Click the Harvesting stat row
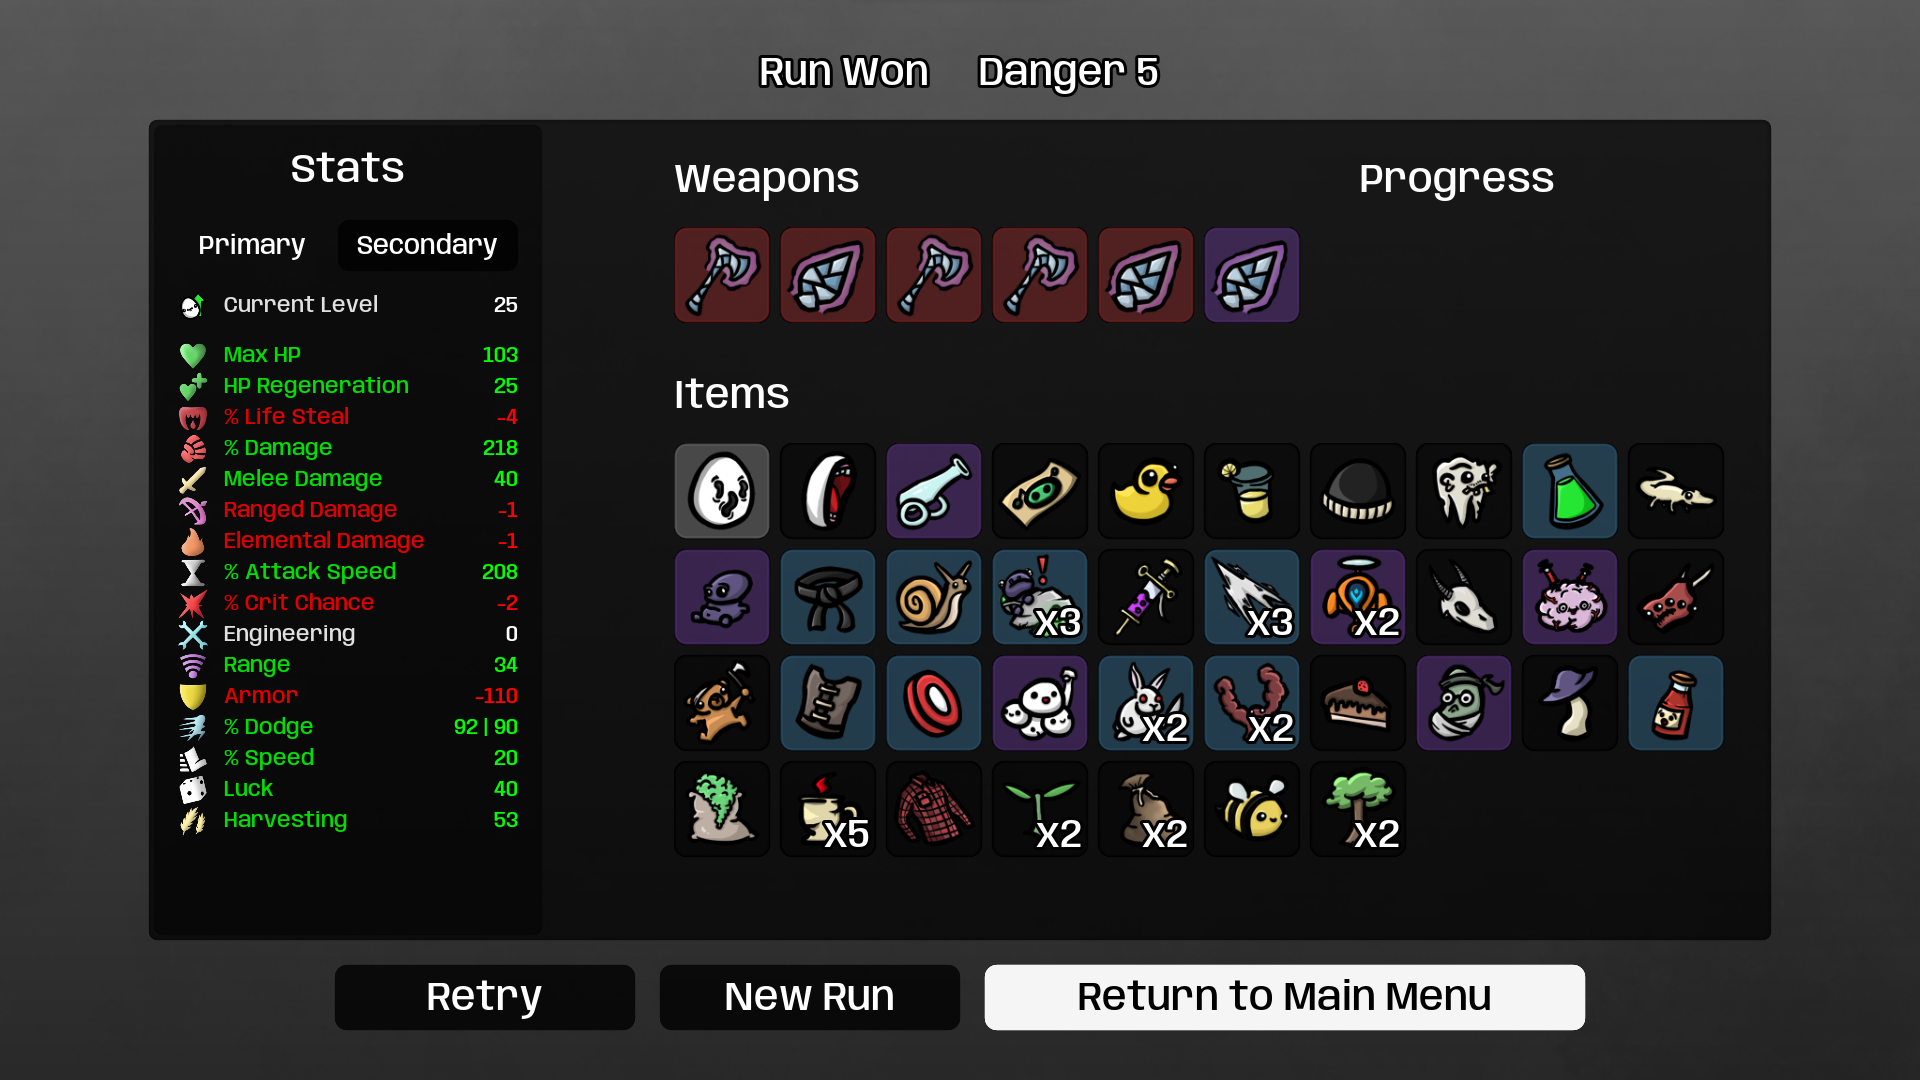The height and width of the screenshot is (1080, 1920). (348, 820)
